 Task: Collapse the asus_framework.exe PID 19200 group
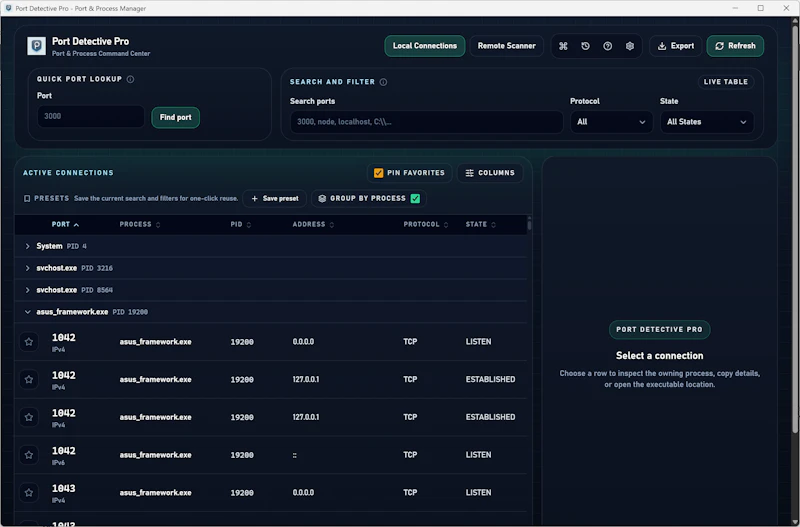click(x=28, y=312)
